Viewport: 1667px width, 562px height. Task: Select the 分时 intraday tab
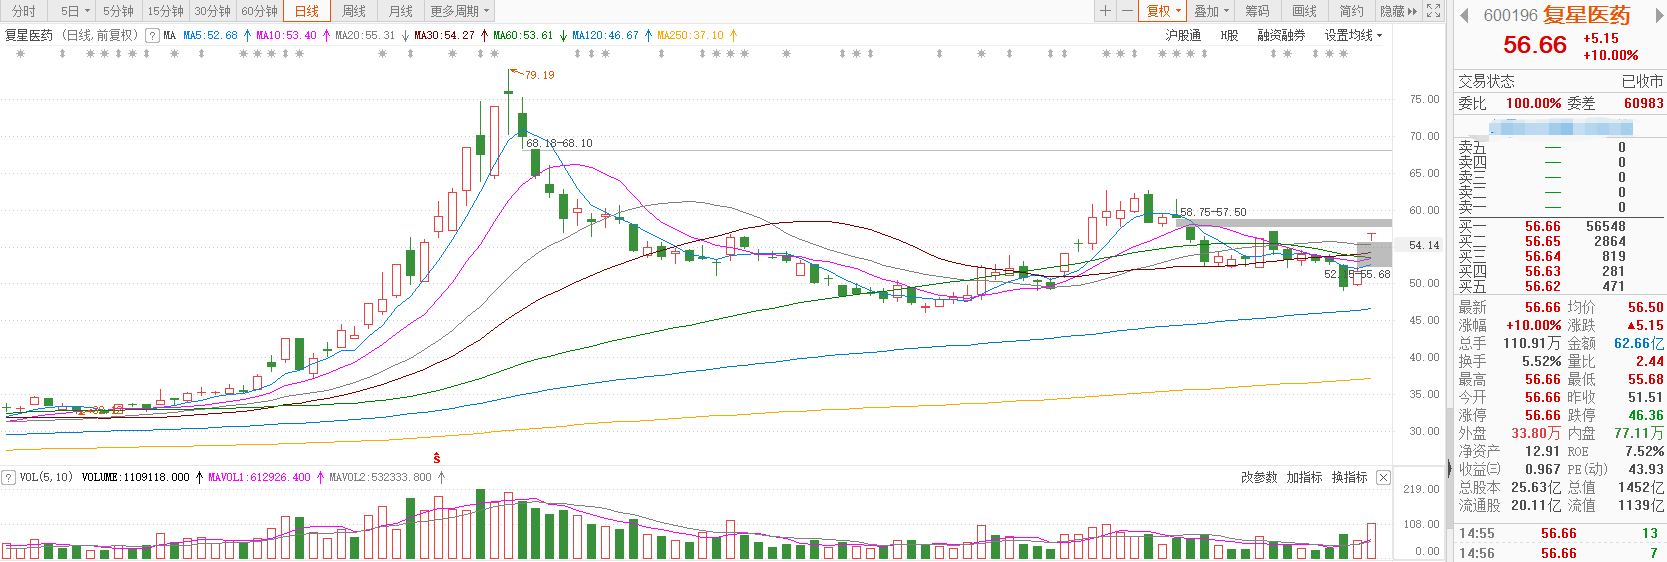pyautogui.click(x=24, y=11)
